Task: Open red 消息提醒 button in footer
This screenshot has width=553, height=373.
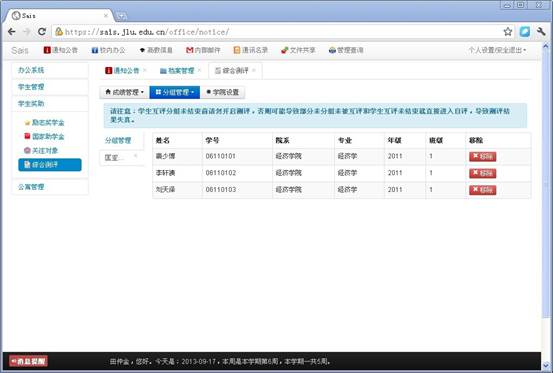Action: click(x=28, y=361)
